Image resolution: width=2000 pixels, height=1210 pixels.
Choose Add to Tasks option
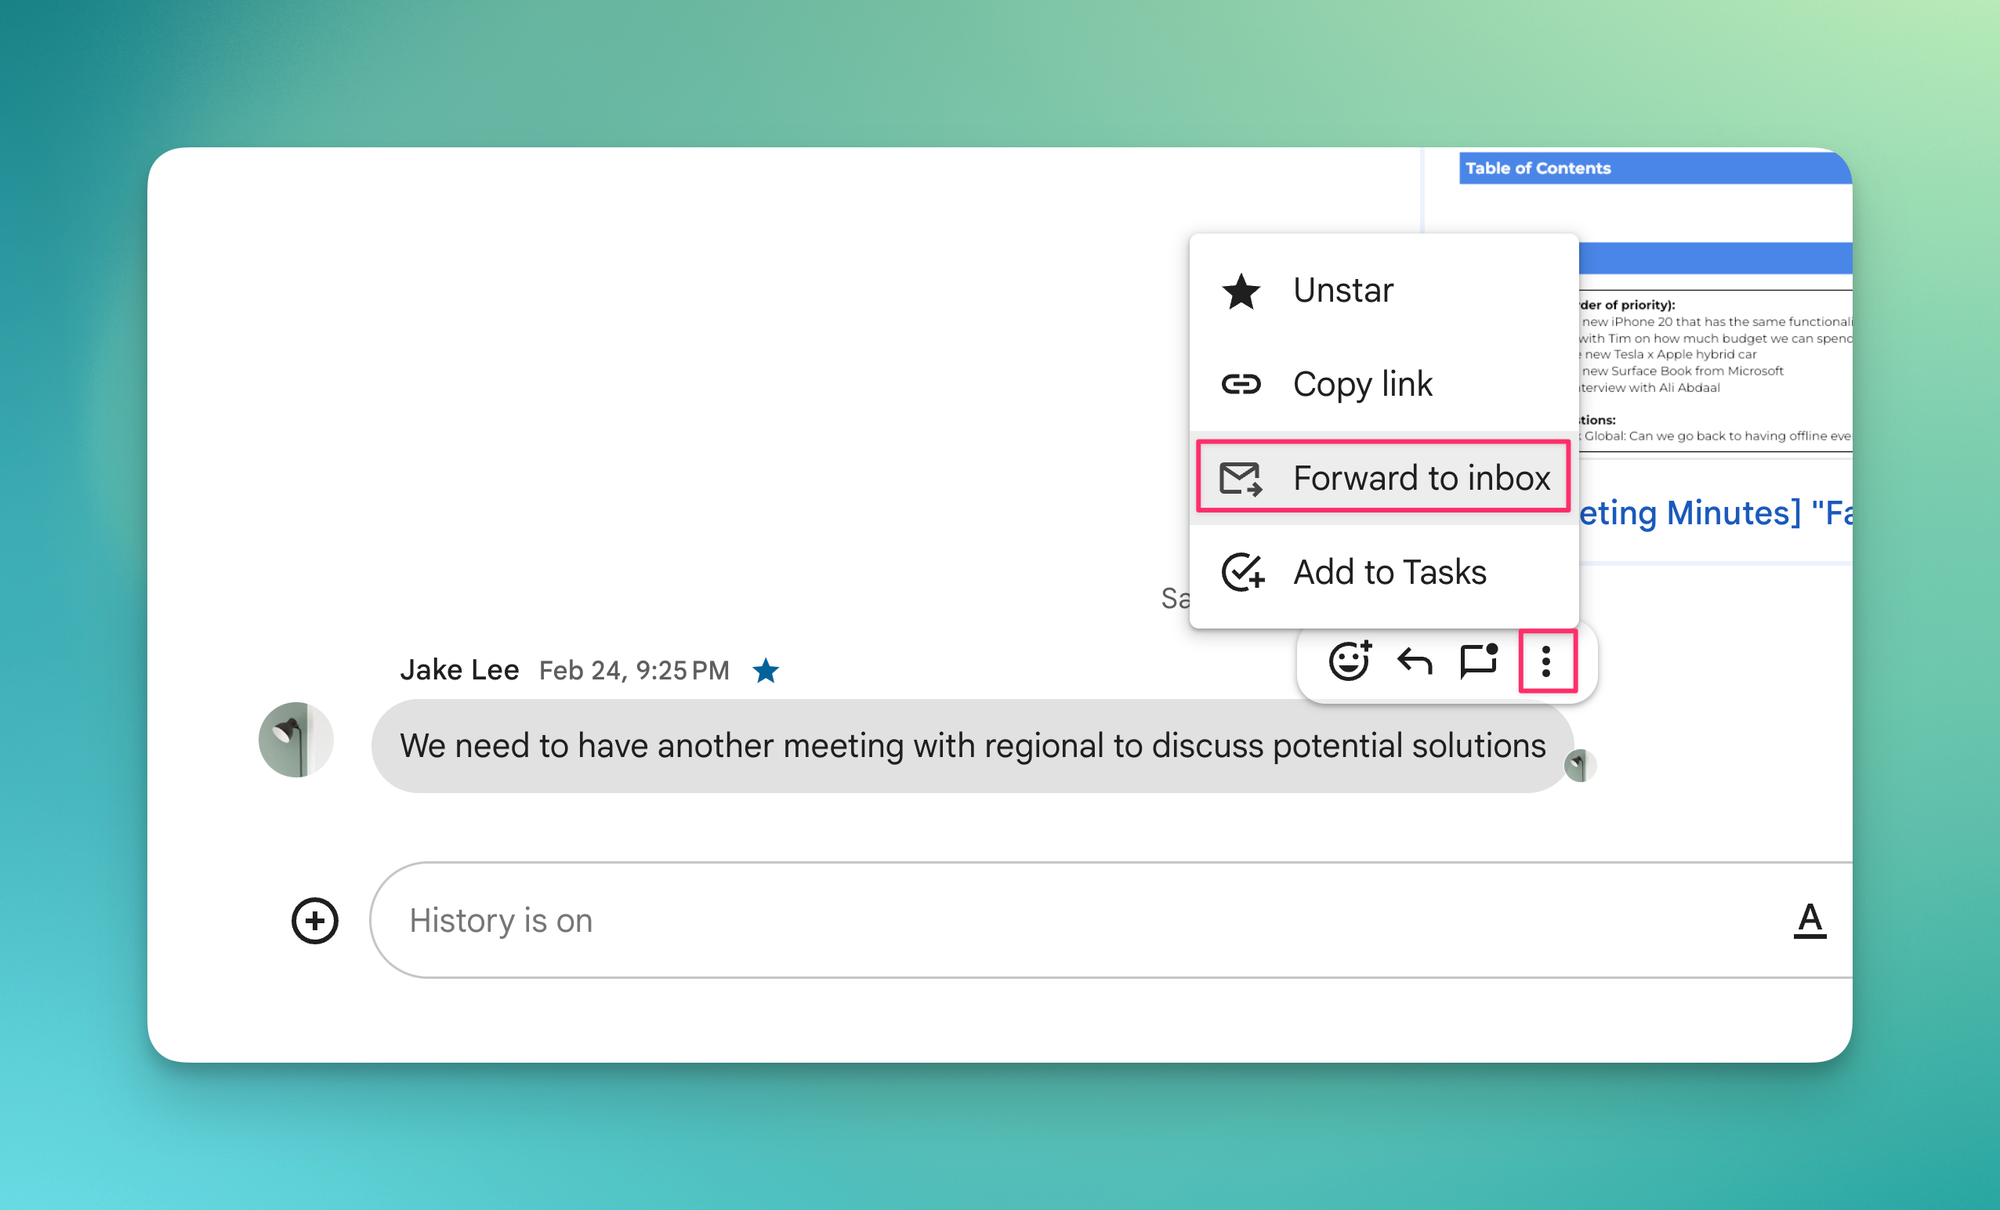tap(1389, 572)
